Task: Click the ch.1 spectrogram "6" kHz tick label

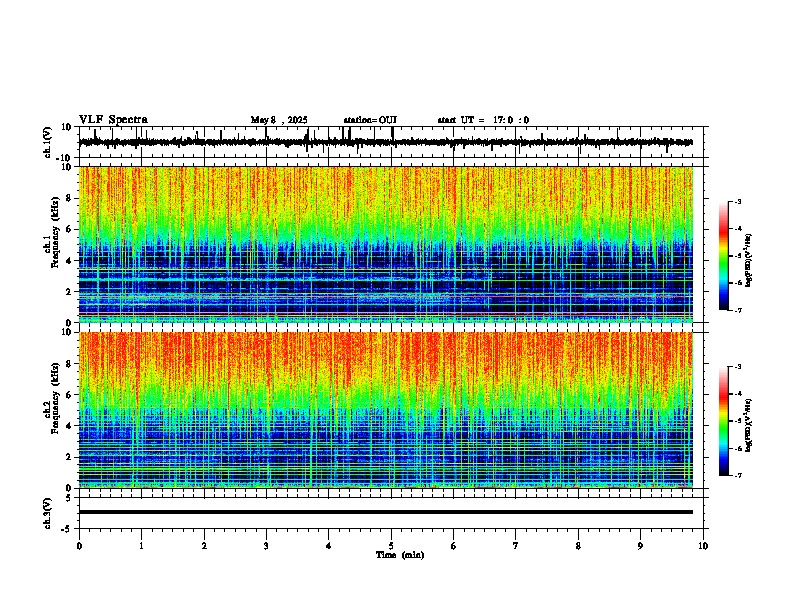Action: tap(69, 229)
